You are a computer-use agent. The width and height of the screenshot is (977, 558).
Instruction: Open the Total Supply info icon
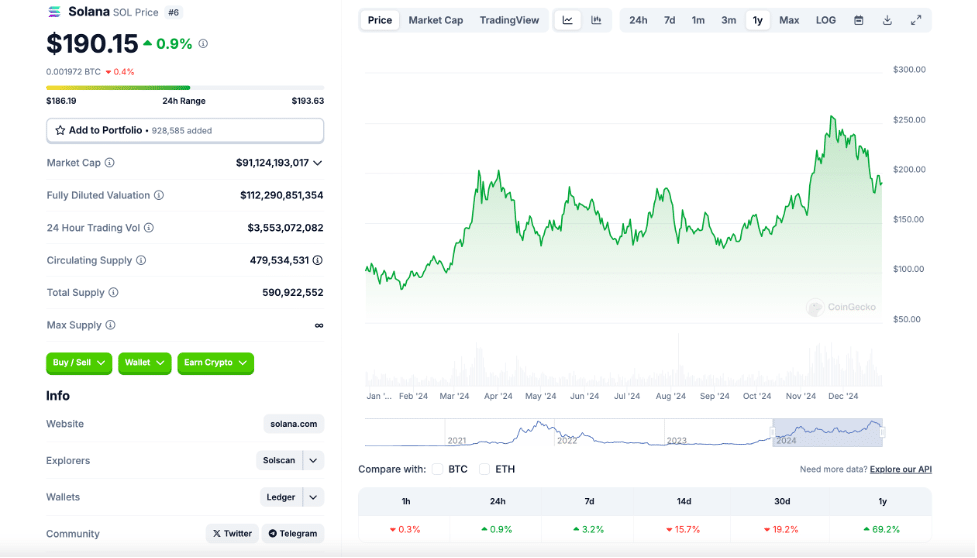pos(113,293)
